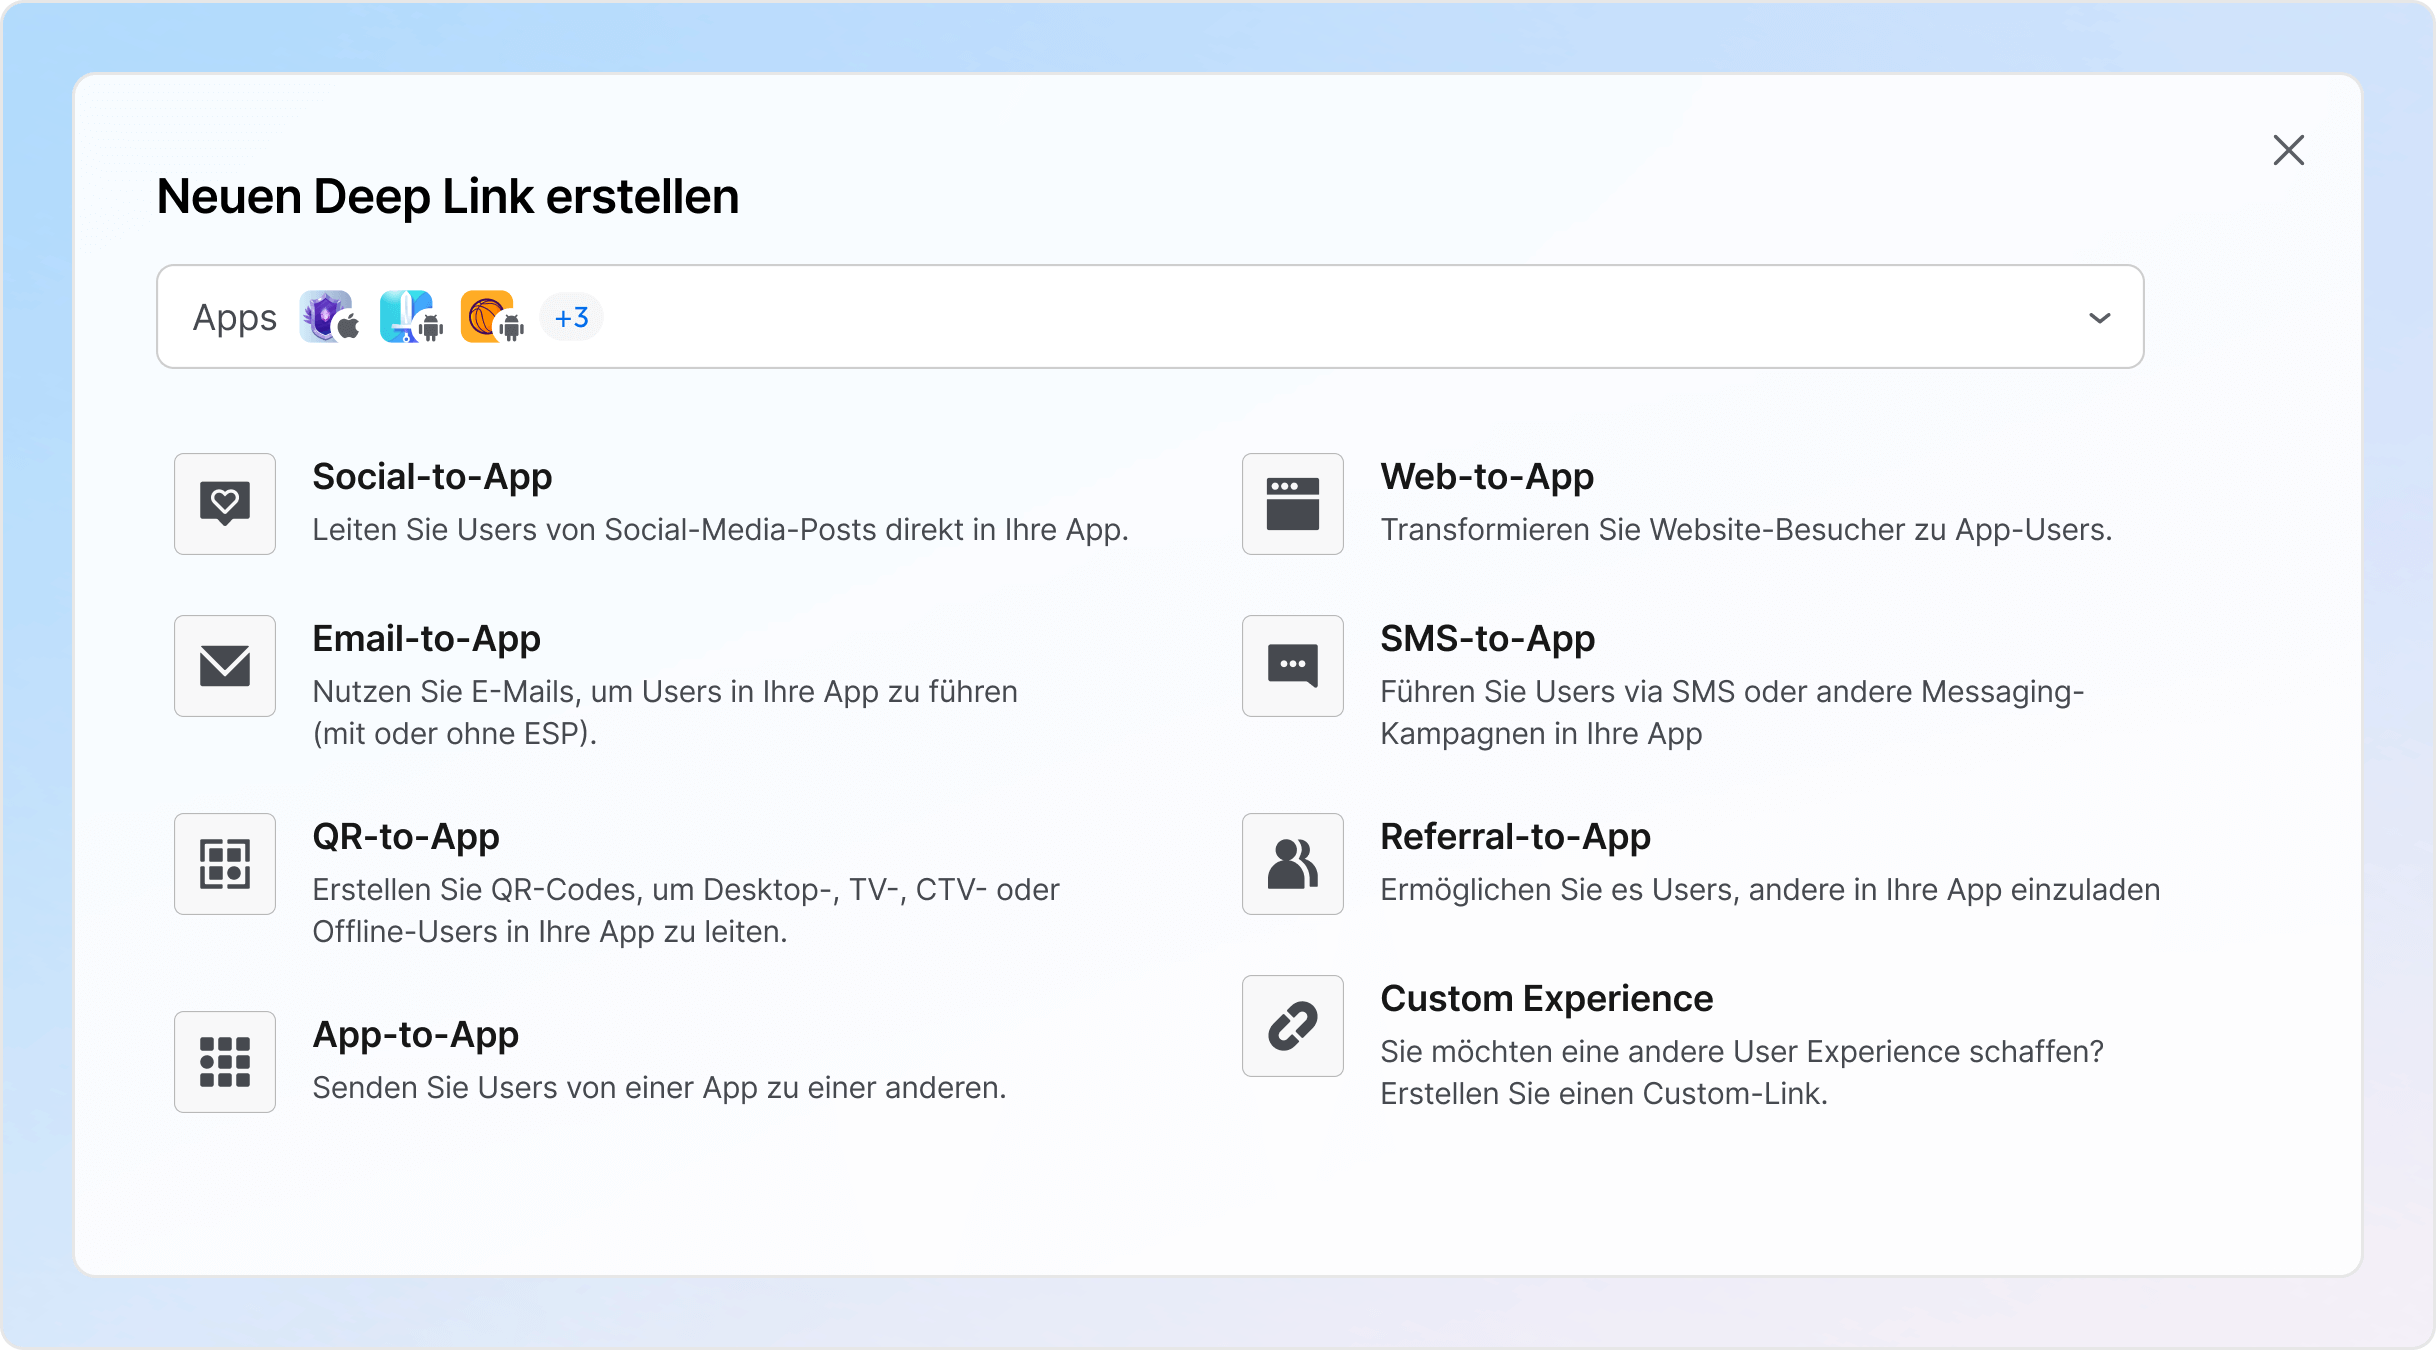
Task: Start creating a Referral-to-App link
Action: tap(1516, 837)
